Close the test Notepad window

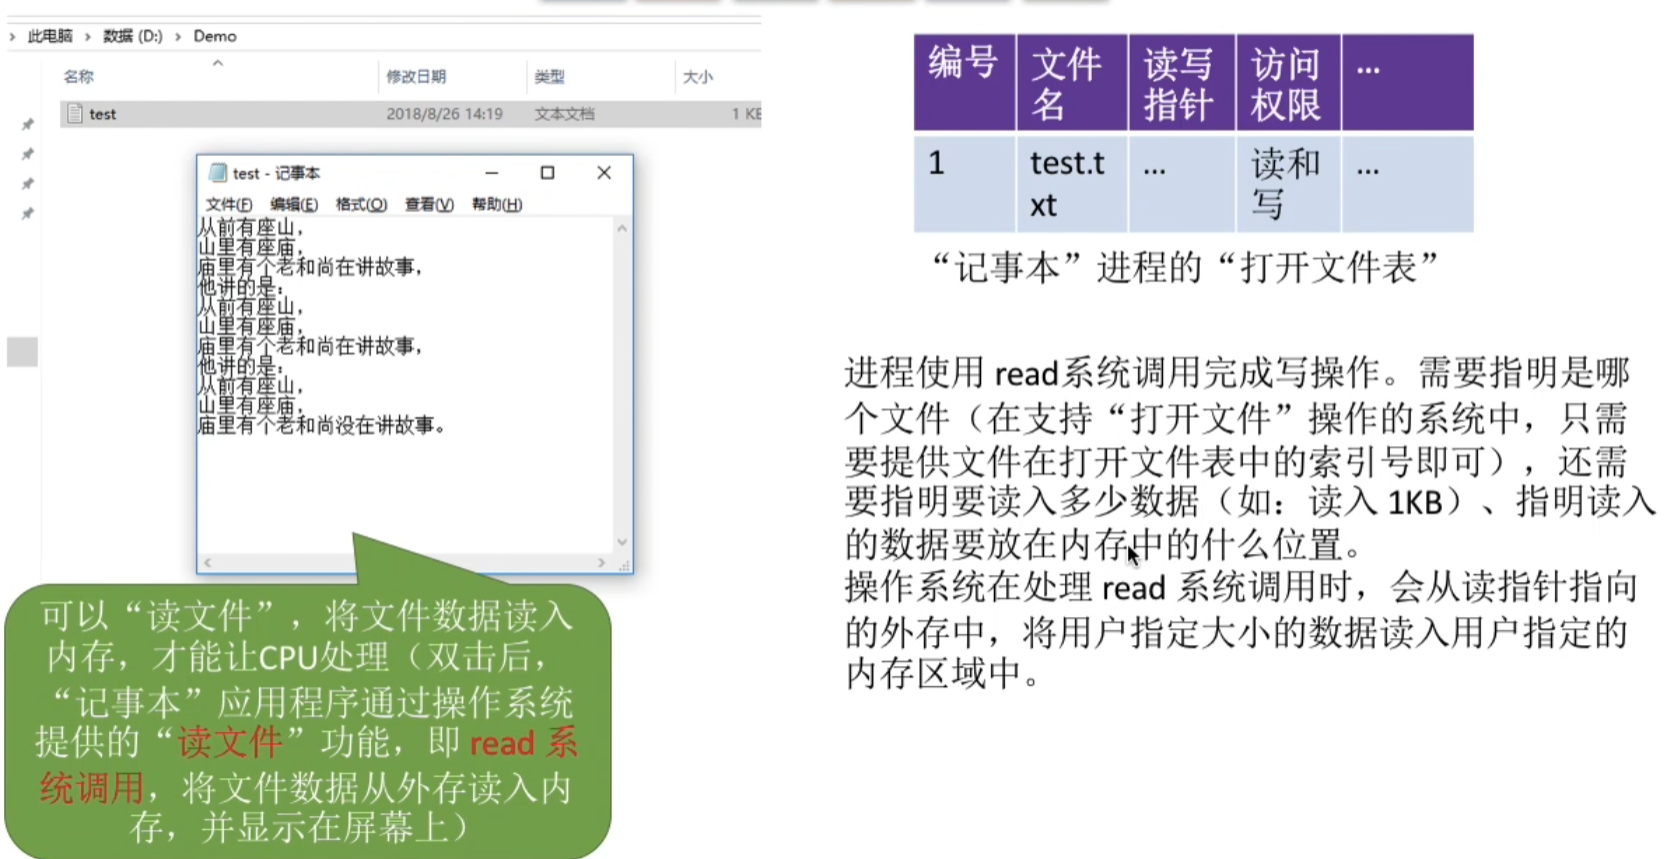pyautogui.click(x=604, y=173)
